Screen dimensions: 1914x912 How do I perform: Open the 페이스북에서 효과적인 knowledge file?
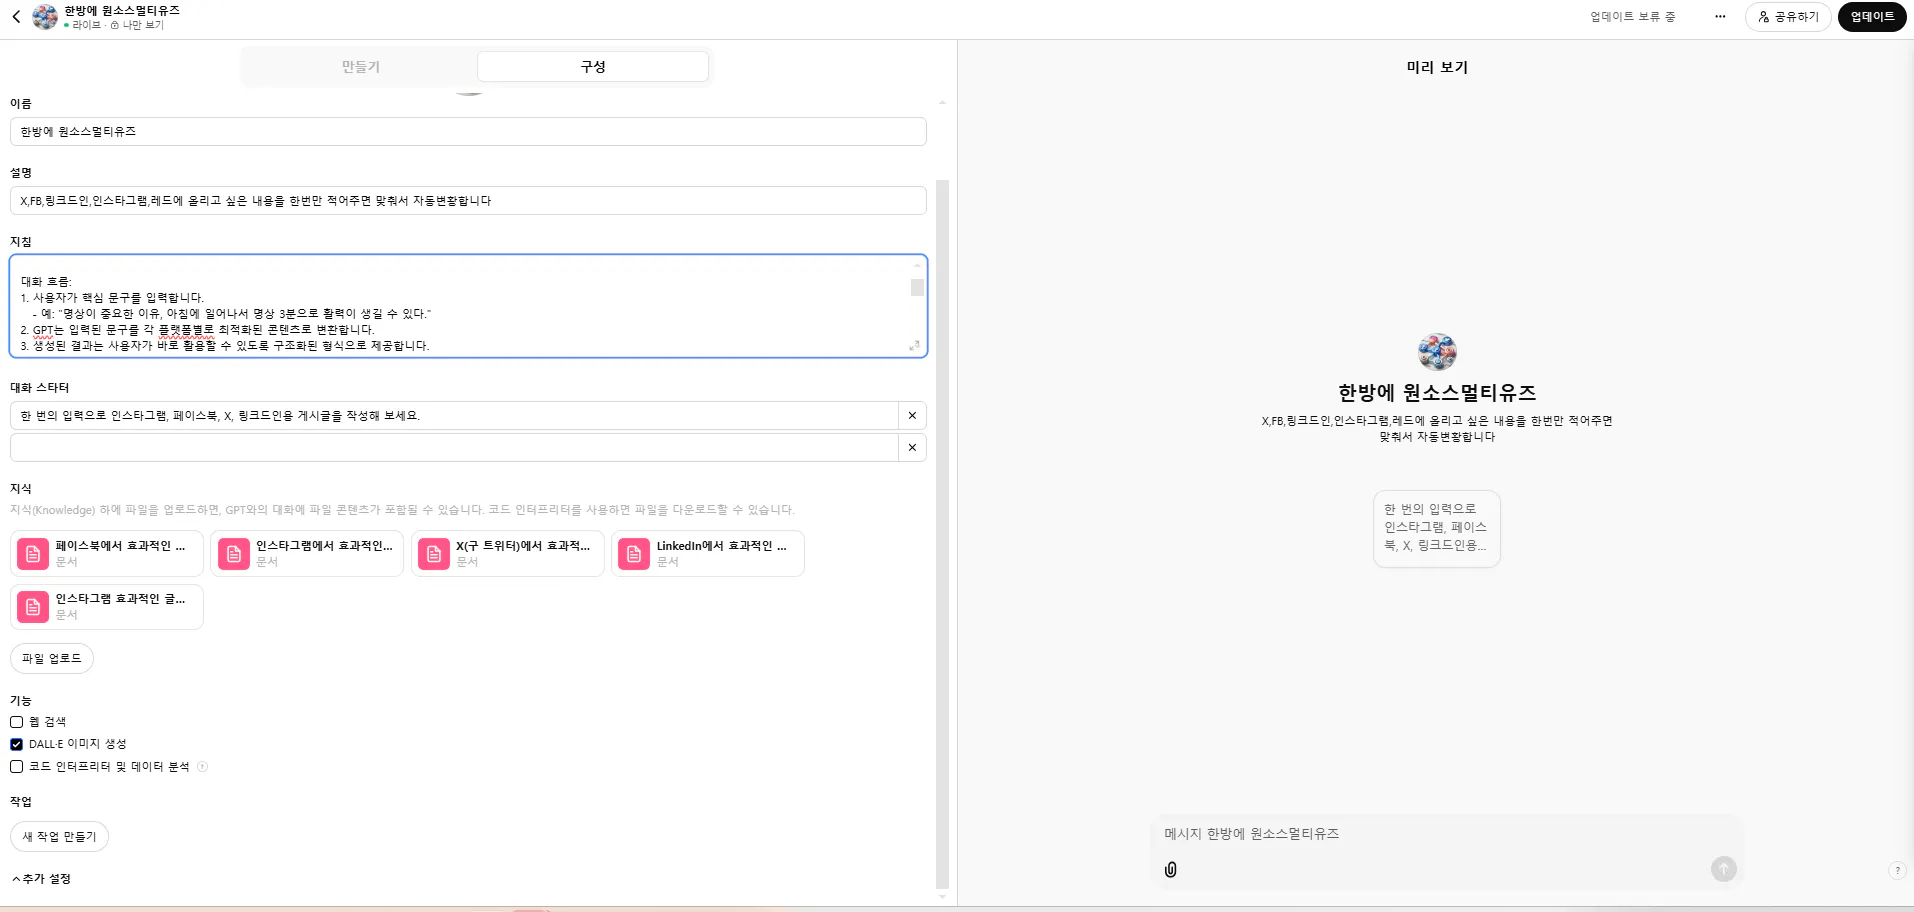107,554
